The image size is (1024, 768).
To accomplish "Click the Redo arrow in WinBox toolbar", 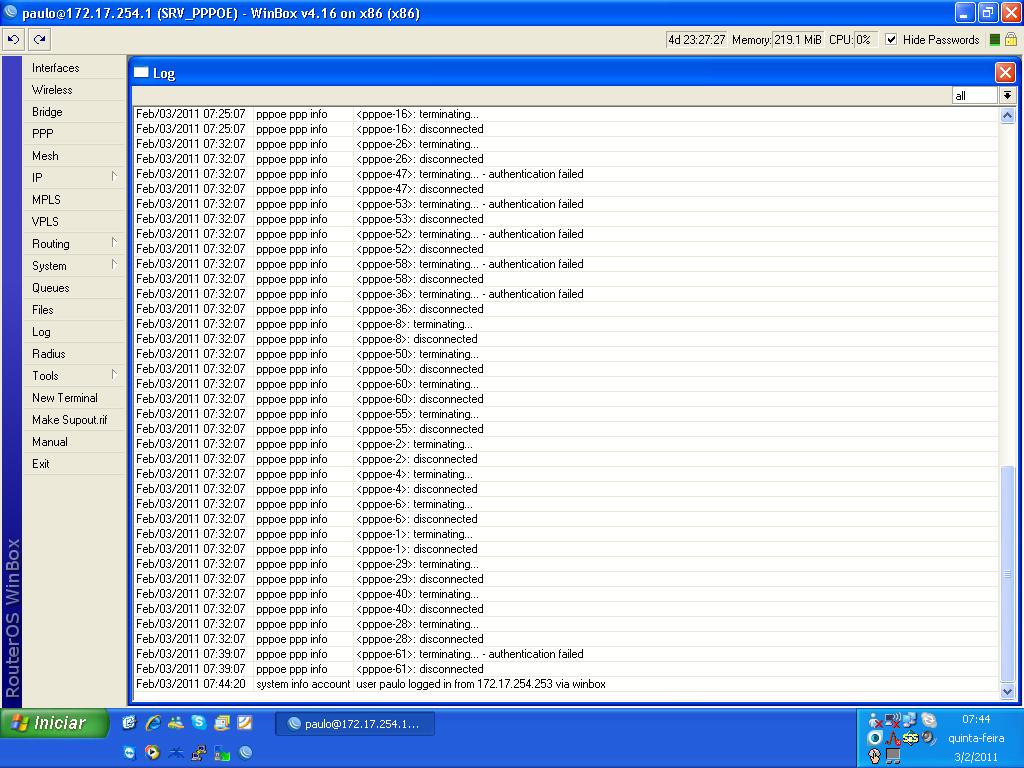I will (x=40, y=39).
